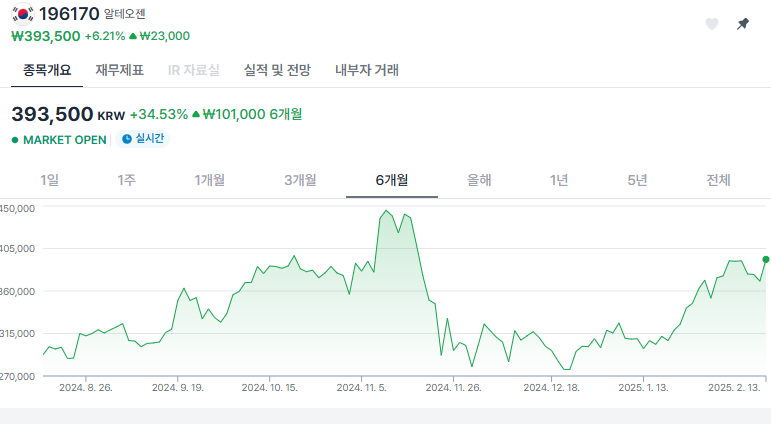Switch to the 재무제표 tab
This screenshot has height=424, width=771.
point(119,70)
